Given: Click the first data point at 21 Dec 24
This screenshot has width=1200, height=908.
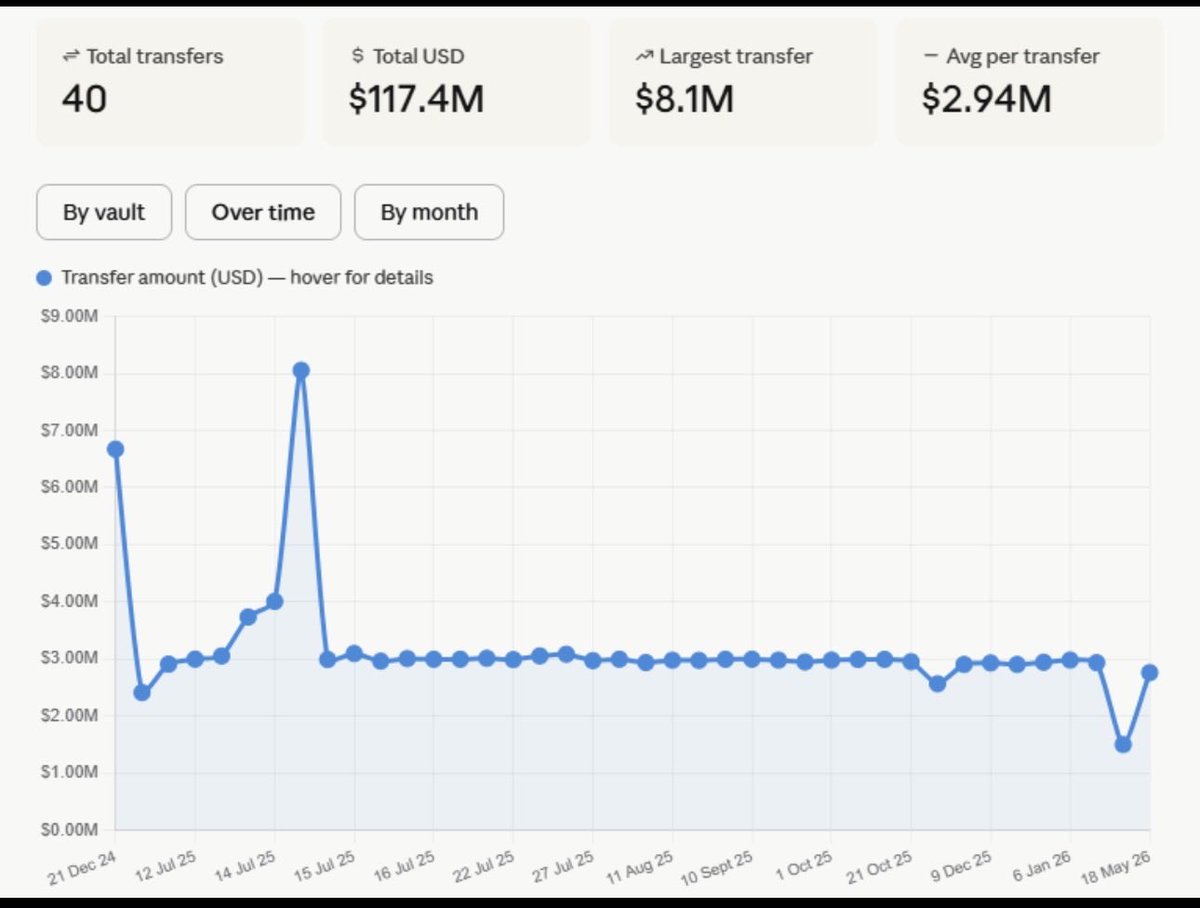Looking at the screenshot, I should [x=115, y=449].
